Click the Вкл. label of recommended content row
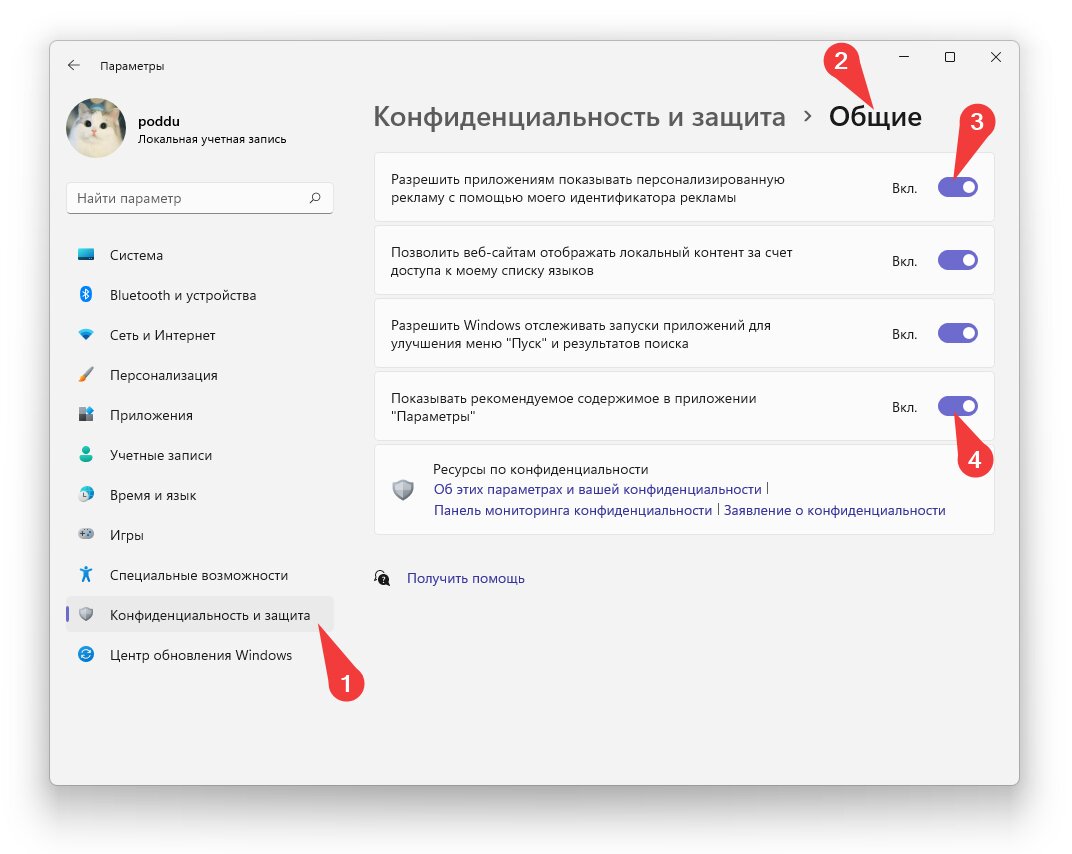Screen dimensions: 1072x854 click(x=904, y=407)
